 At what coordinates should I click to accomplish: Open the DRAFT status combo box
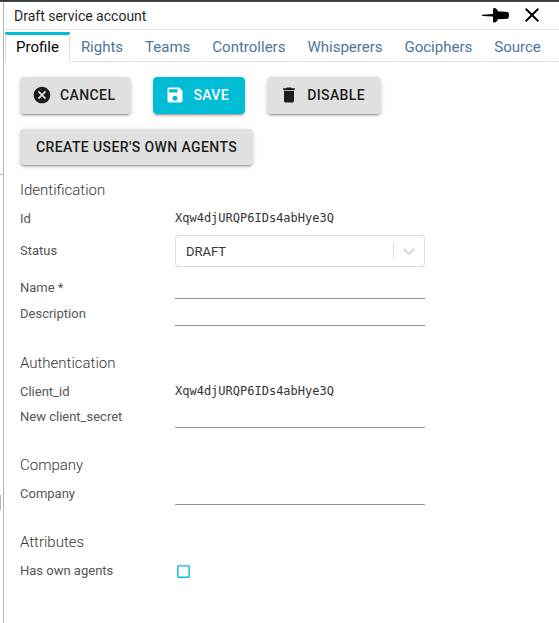pos(300,251)
